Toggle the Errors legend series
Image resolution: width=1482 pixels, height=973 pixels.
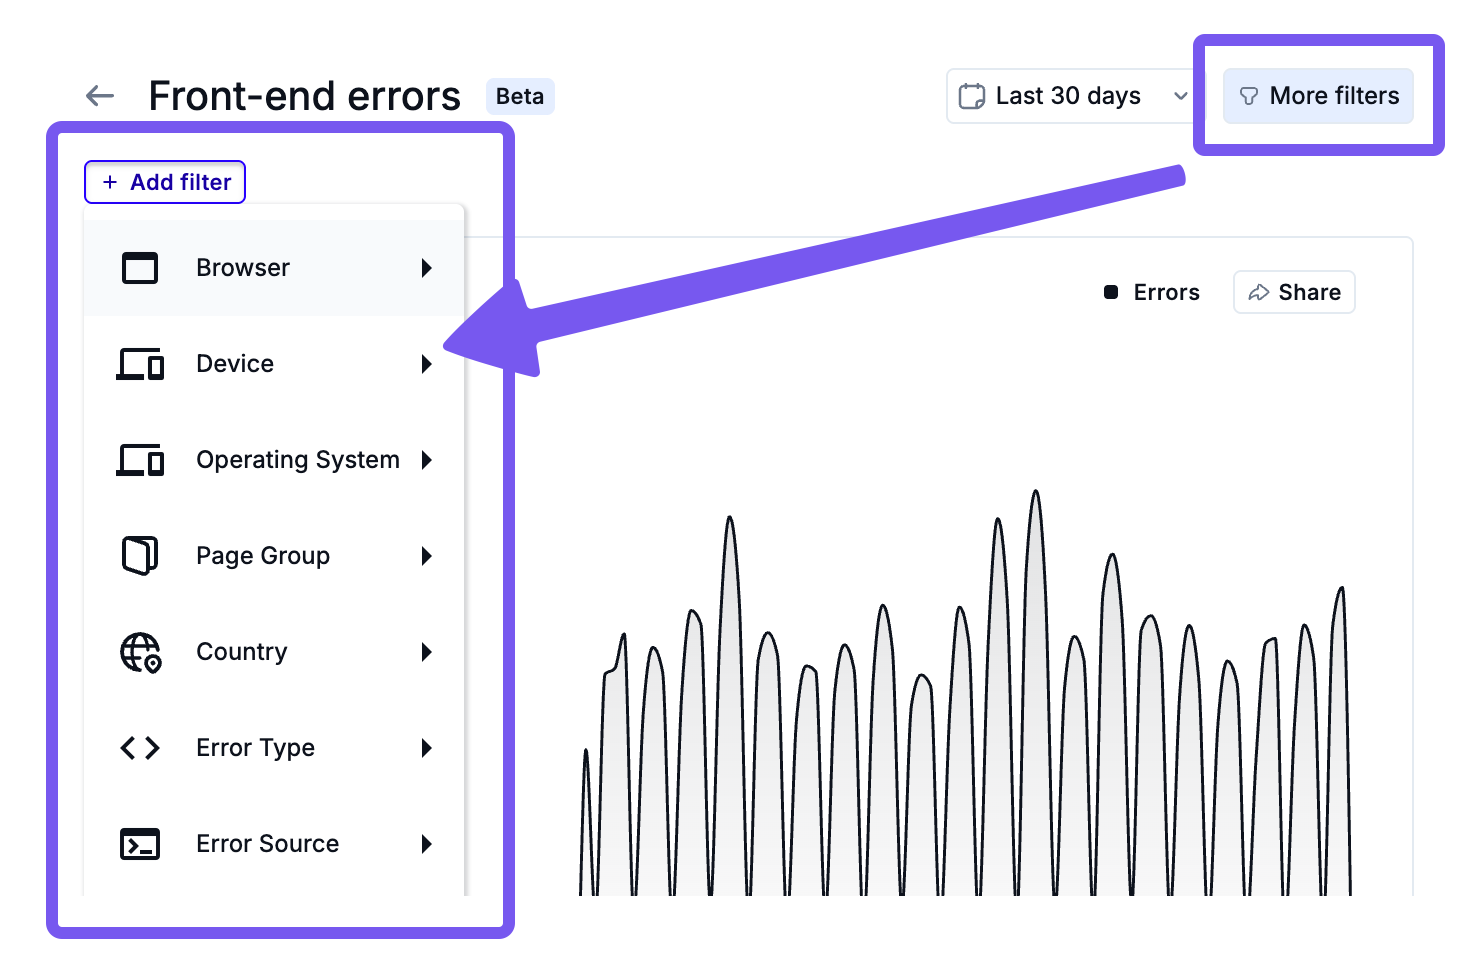[1152, 293]
